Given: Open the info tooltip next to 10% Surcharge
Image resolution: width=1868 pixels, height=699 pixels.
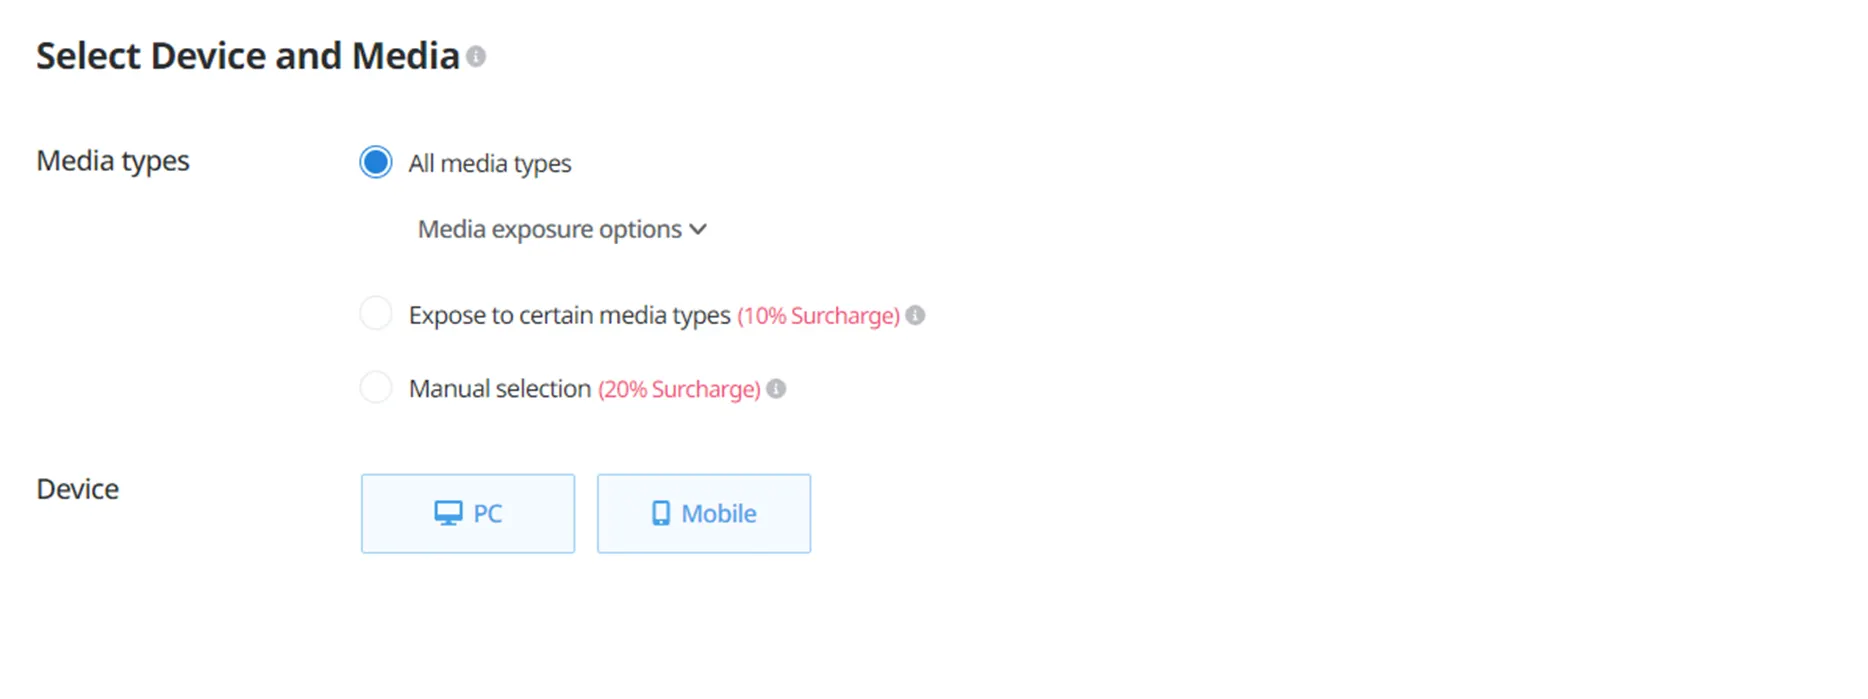Looking at the screenshot, I should click(915, 316).
